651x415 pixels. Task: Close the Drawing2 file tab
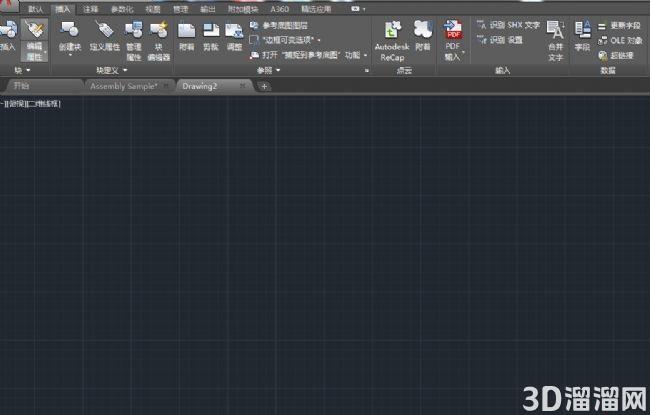[243, 85]
